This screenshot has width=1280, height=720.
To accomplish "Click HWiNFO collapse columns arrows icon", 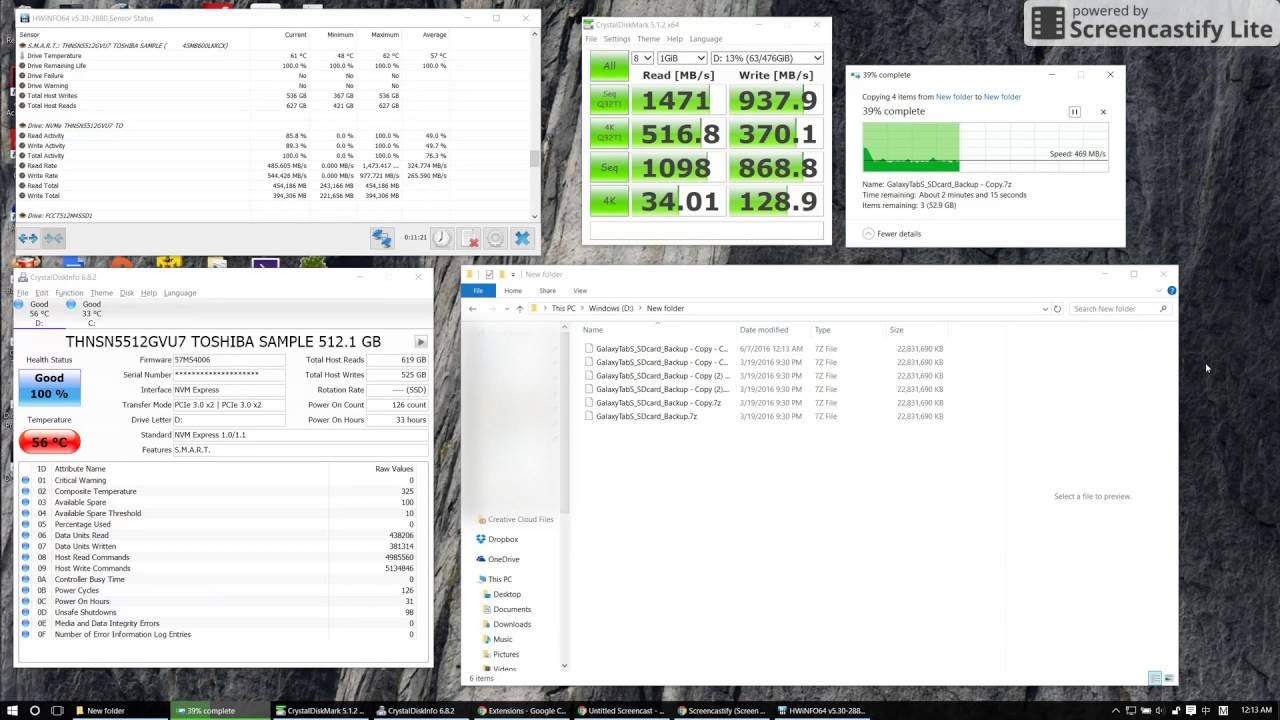I will [53, 238].
